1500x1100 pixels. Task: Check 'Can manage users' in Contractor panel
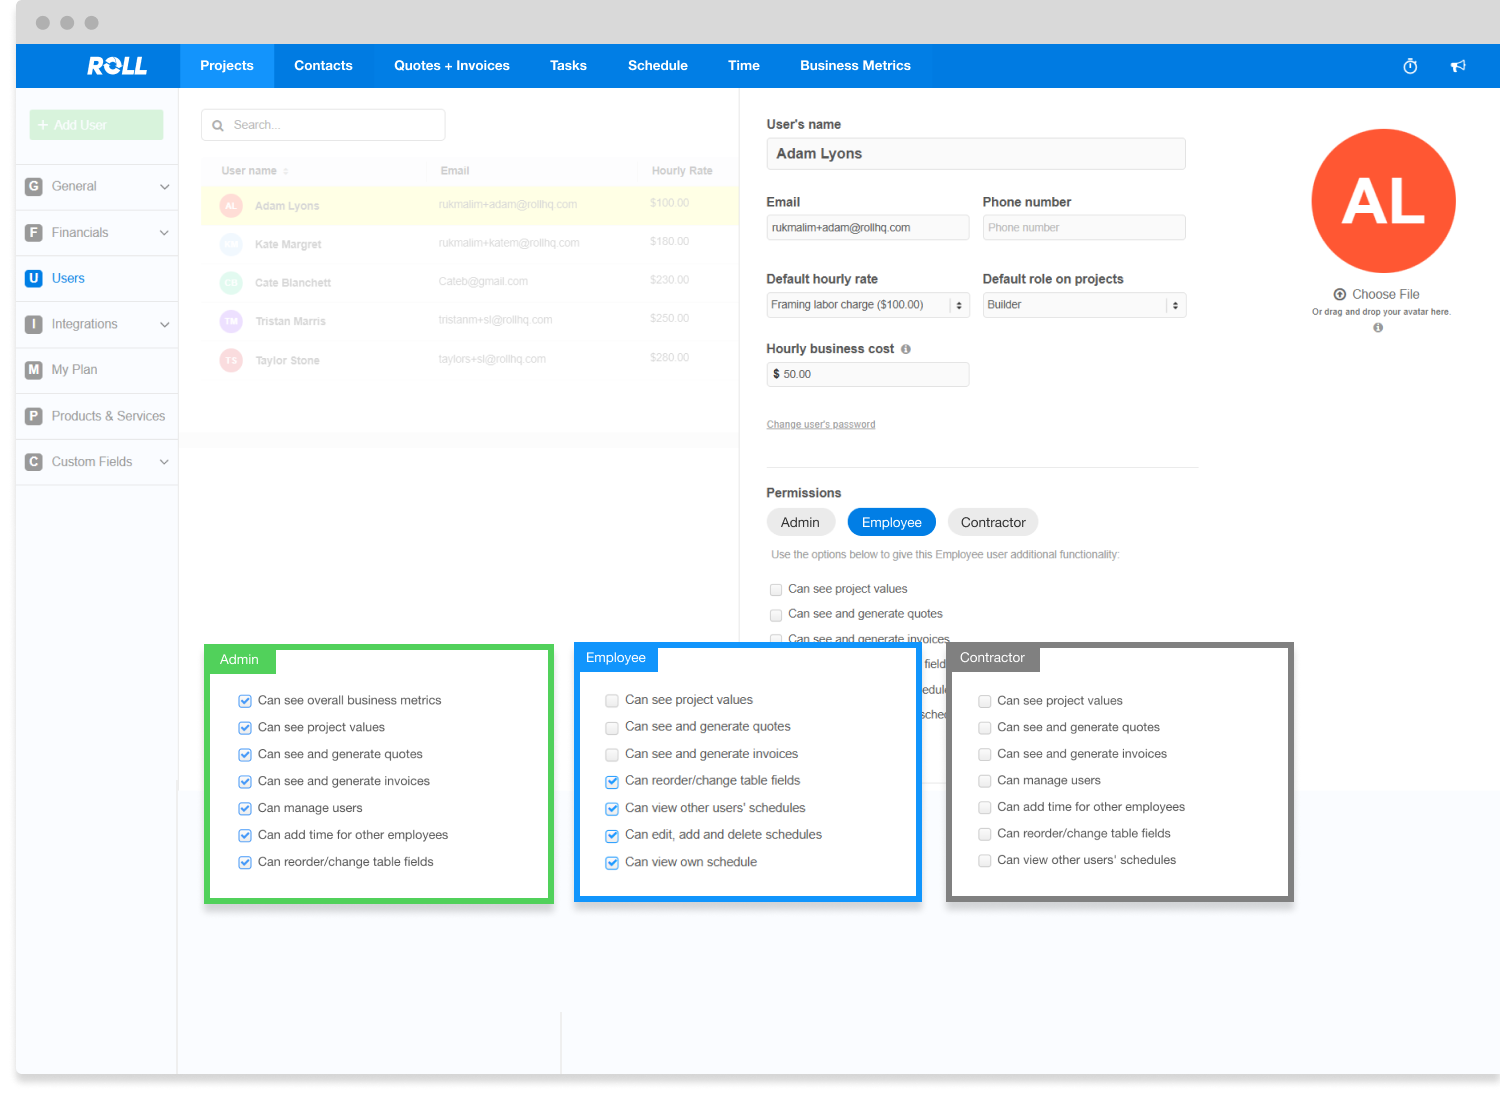[985, 781]
